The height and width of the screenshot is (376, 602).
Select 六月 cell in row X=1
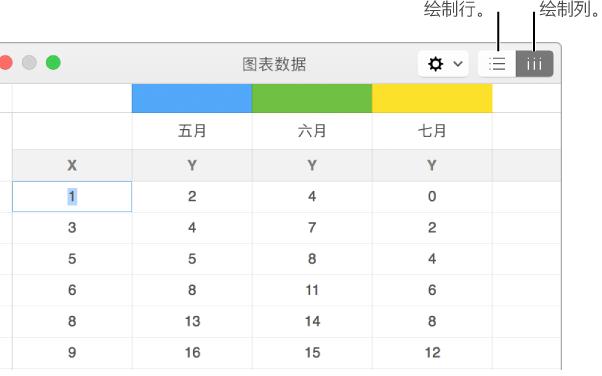312,197
